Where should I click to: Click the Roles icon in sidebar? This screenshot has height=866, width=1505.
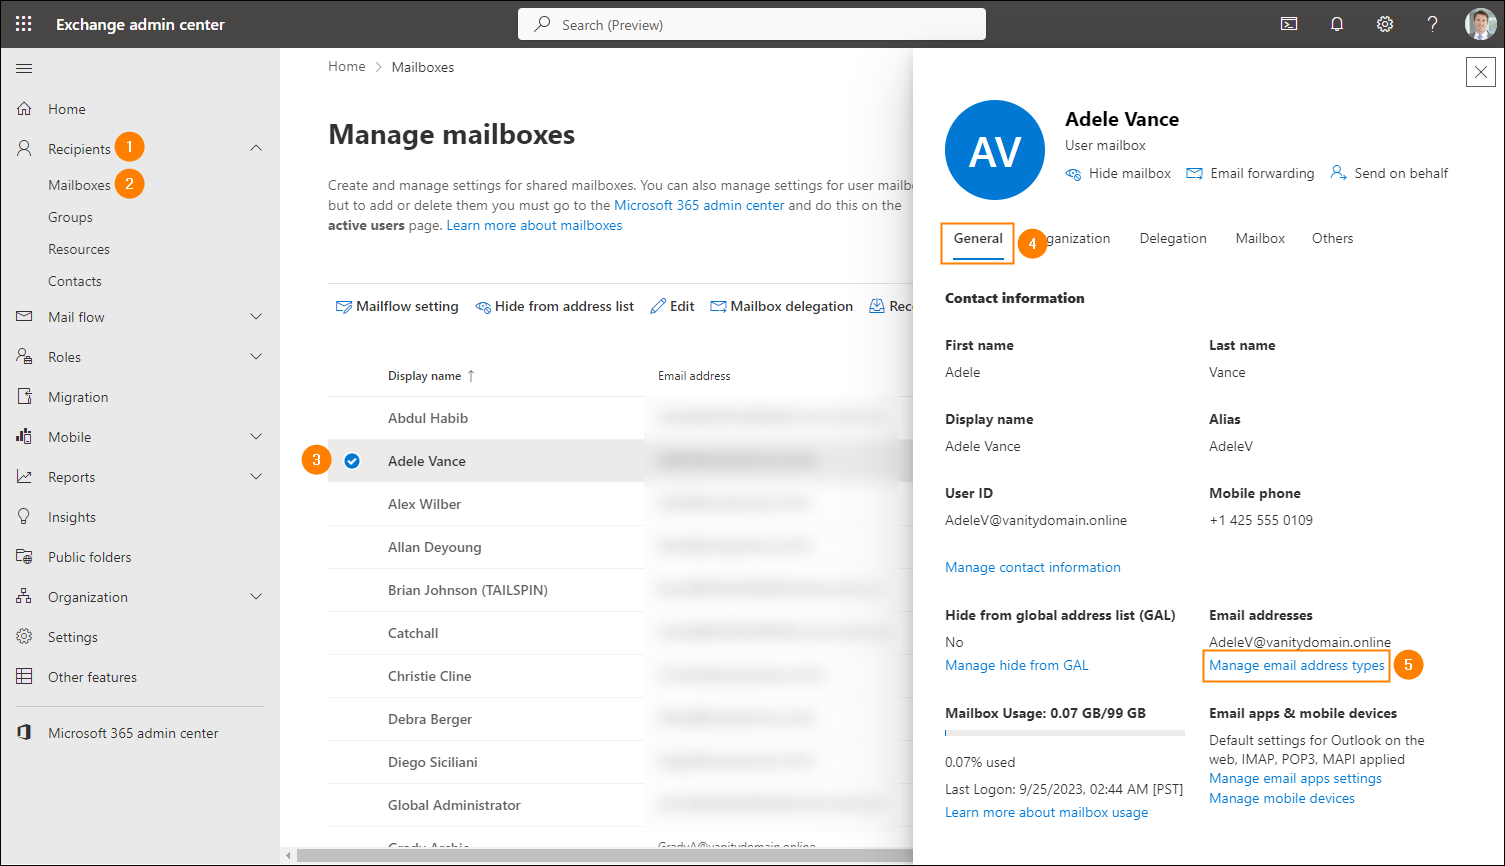coord(24,357)
